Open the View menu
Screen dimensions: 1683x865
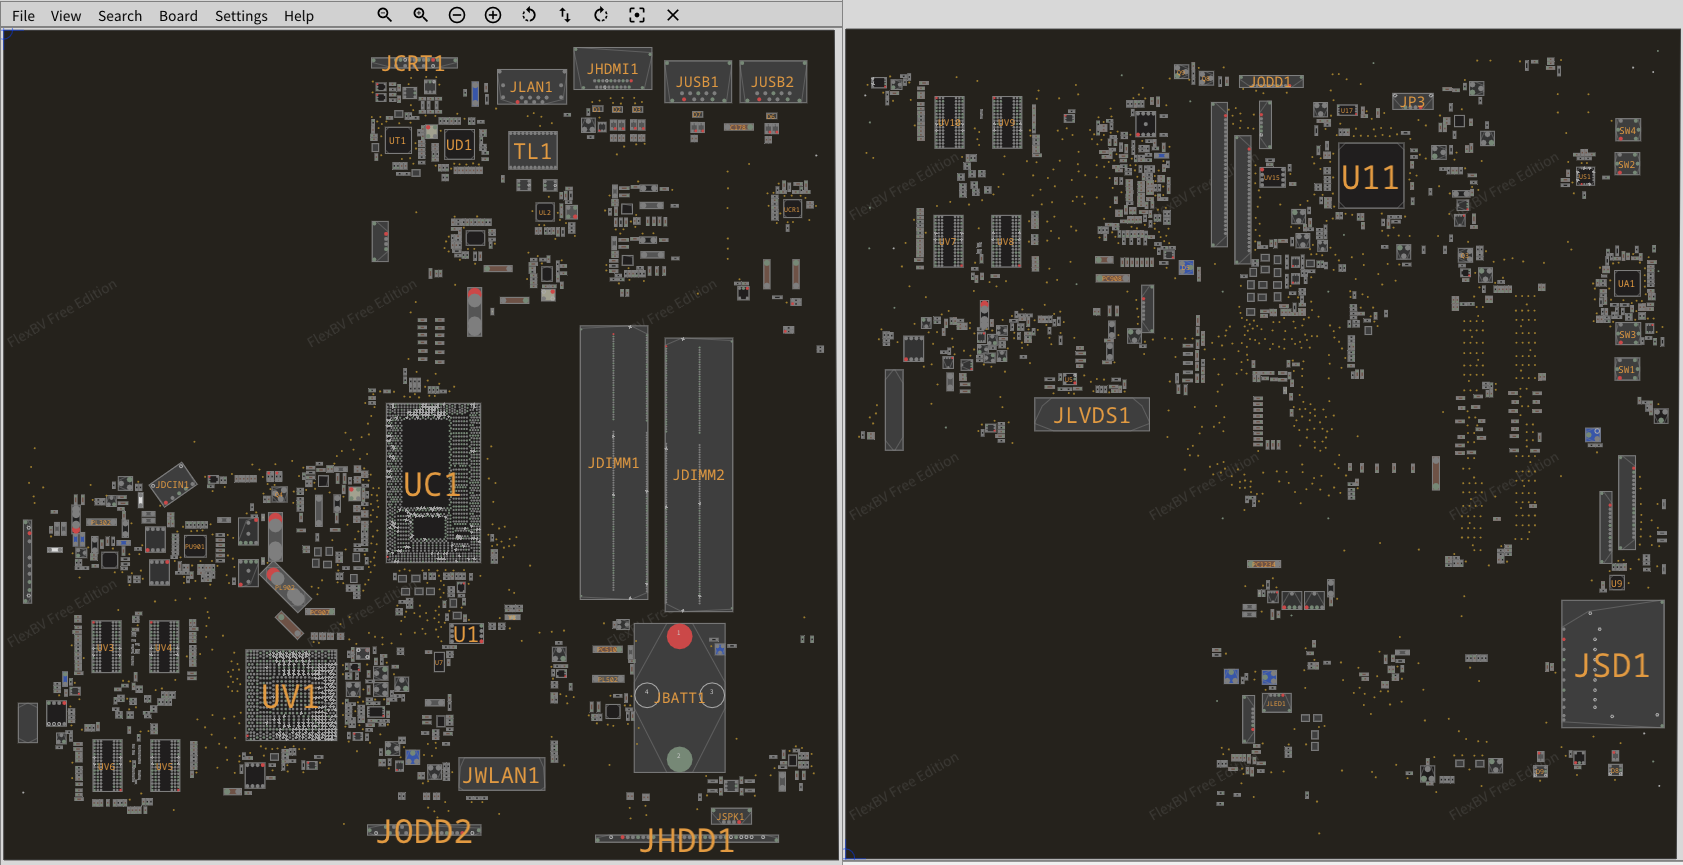coord(66,16)
